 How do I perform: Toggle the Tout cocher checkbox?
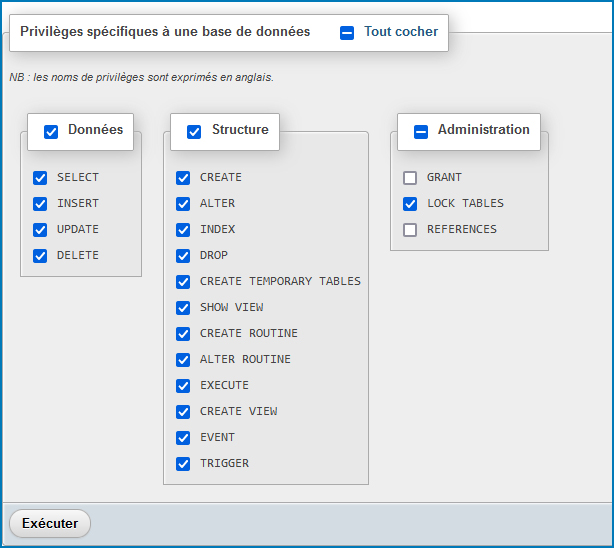coord(347,33)
